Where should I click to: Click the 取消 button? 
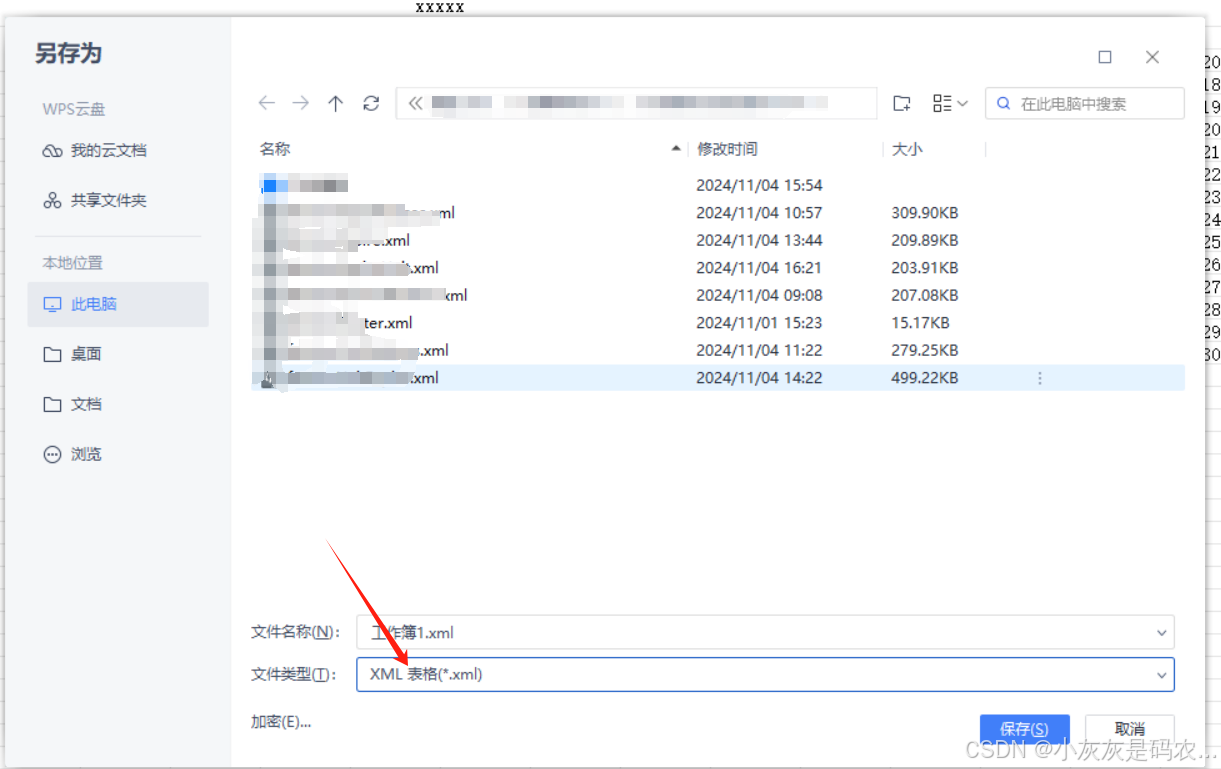coord(1129,728)
